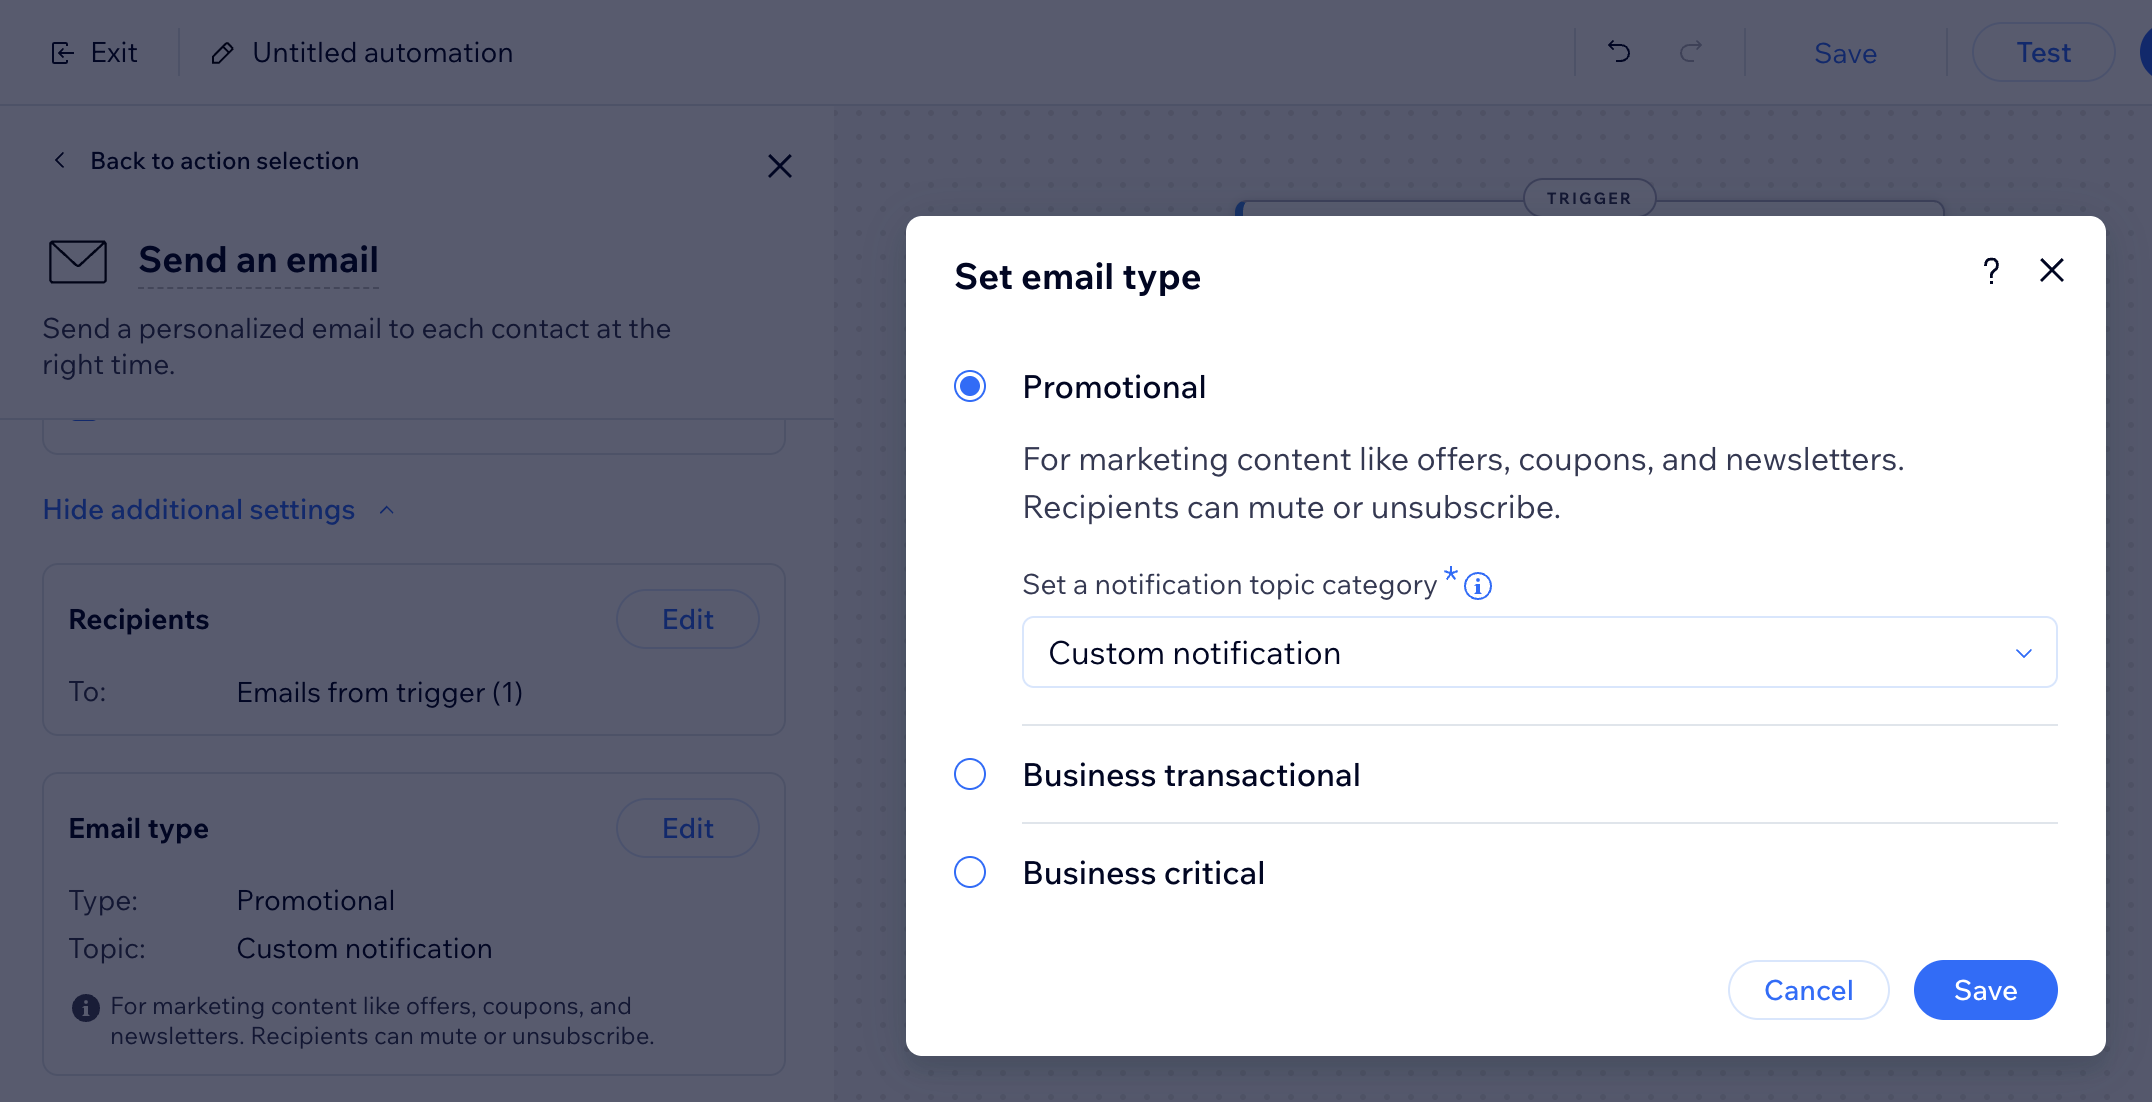Click the Set email type title
Image resolution: width=2152 pixels, height=1102 pixels.
pos(1077,277)
